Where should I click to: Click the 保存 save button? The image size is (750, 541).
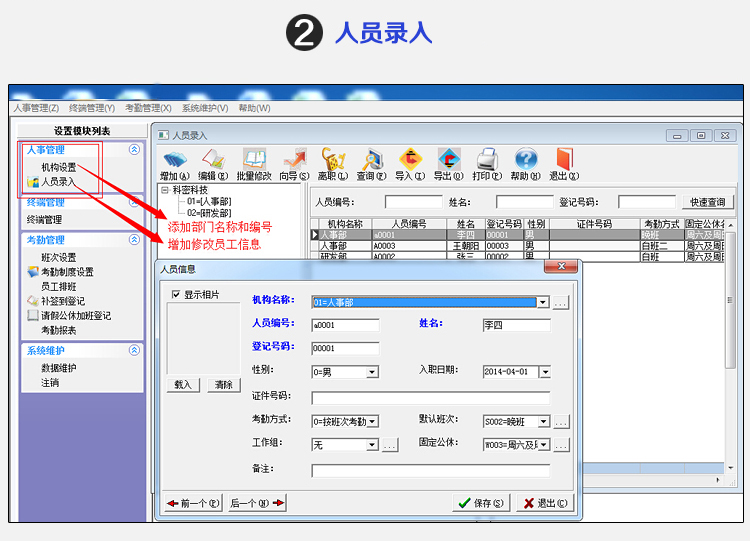(x=480, y=503)
